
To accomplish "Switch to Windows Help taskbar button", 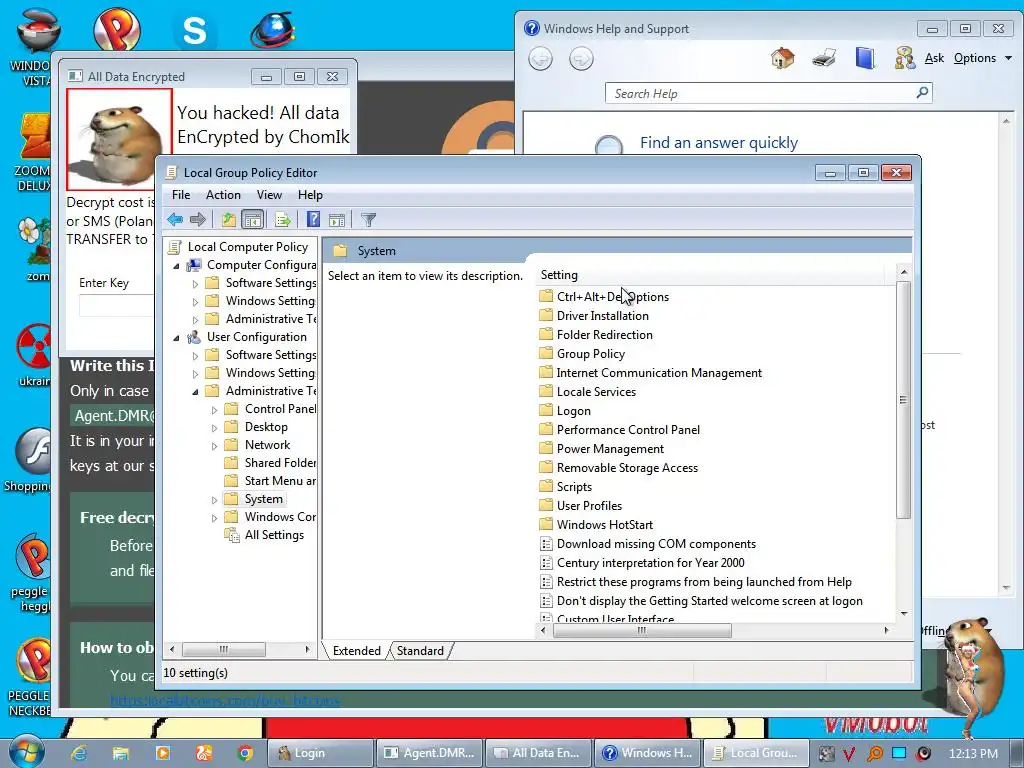I will tap(647, 753).
